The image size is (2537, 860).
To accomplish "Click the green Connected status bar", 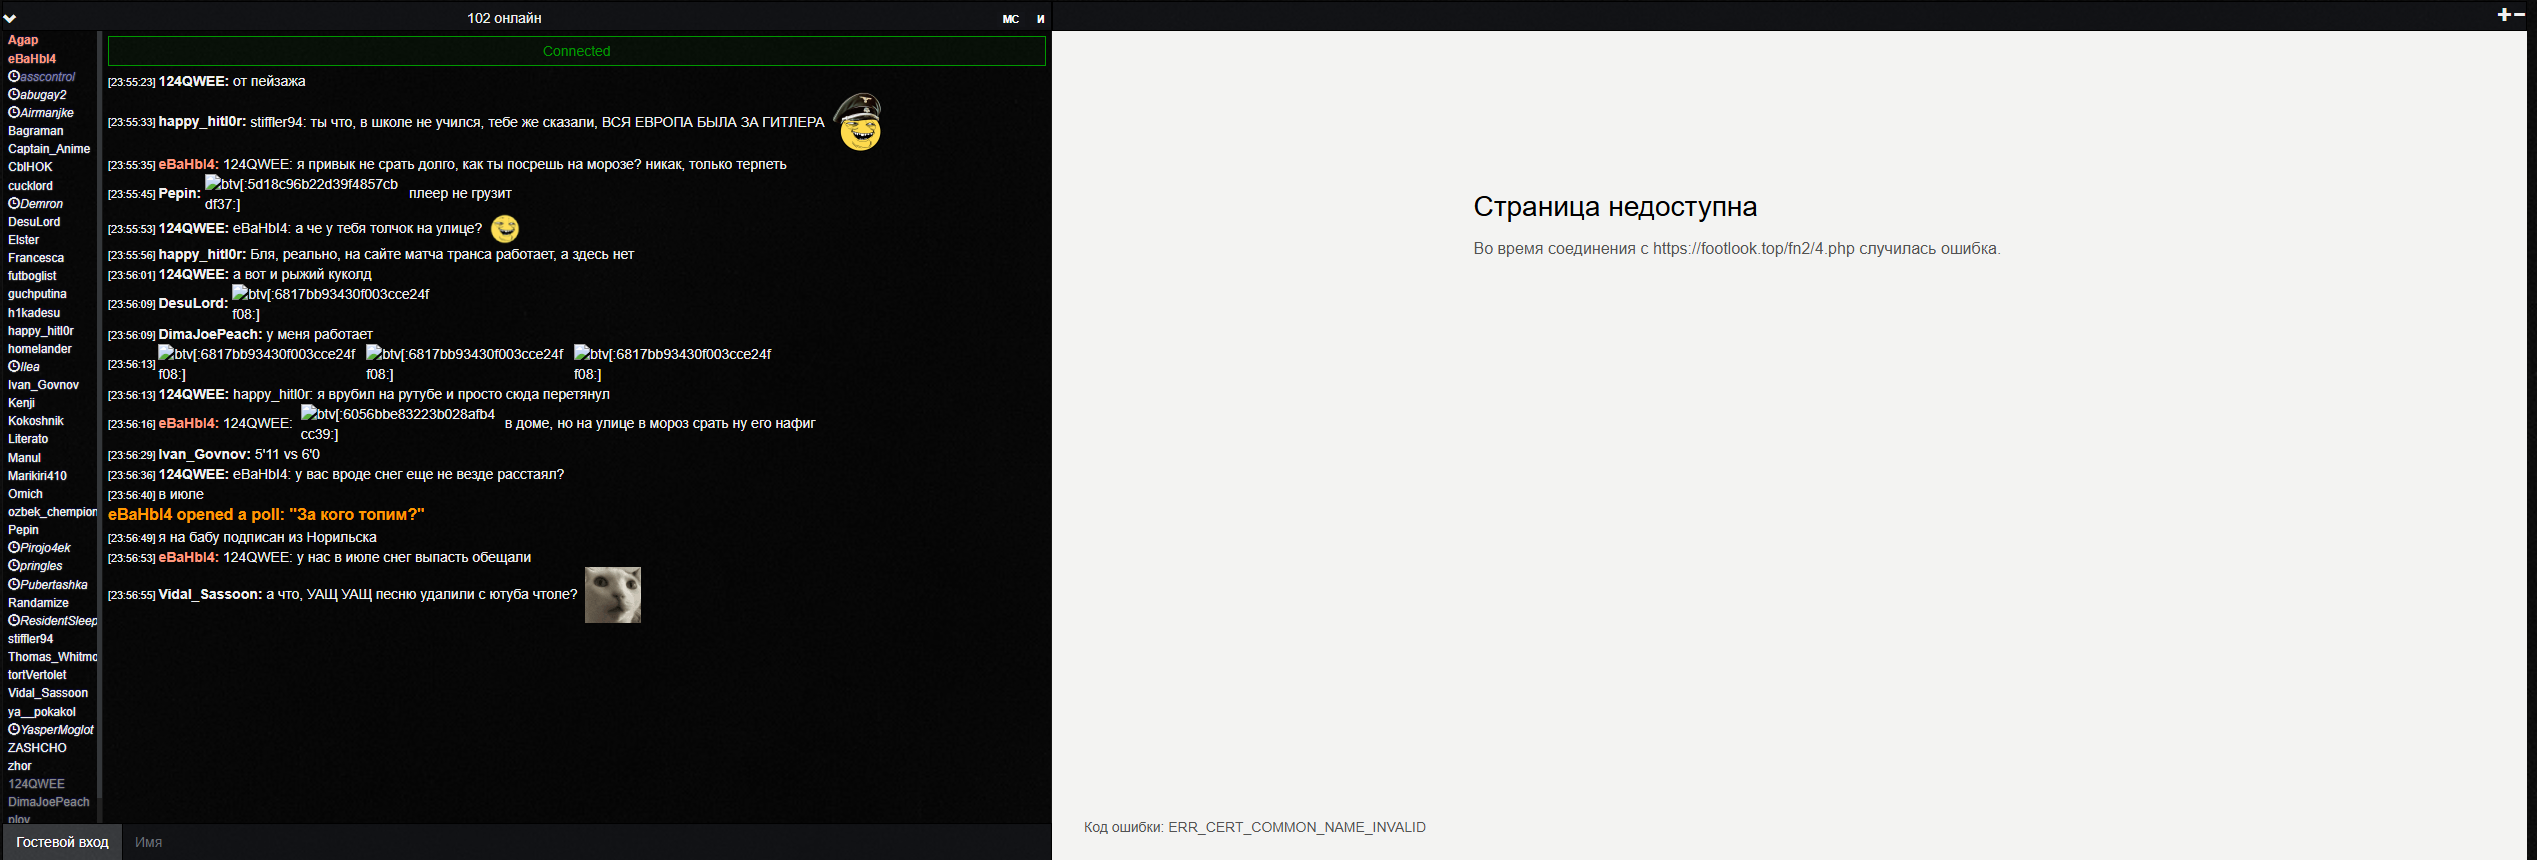I will [x=576, y=51].
